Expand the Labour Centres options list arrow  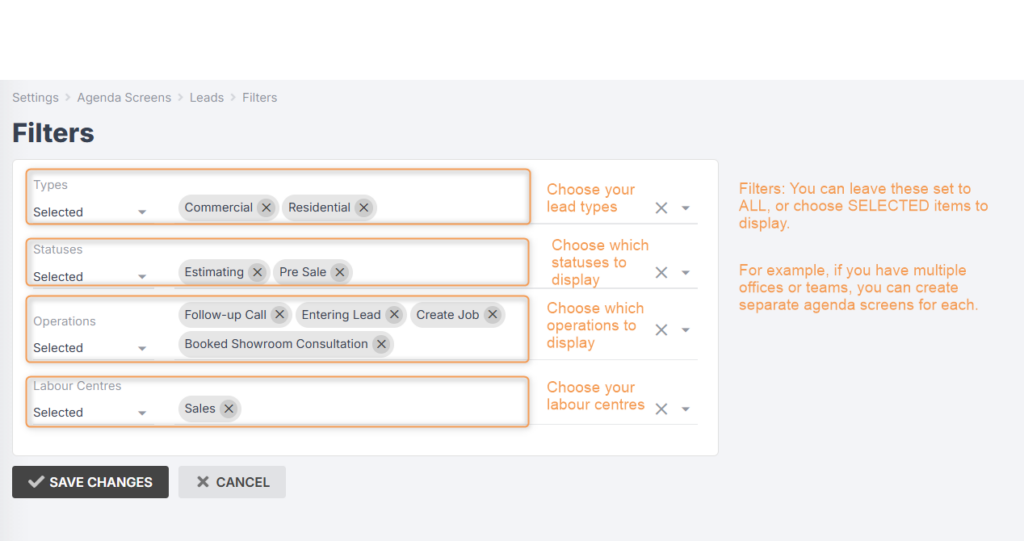(686, 409)
